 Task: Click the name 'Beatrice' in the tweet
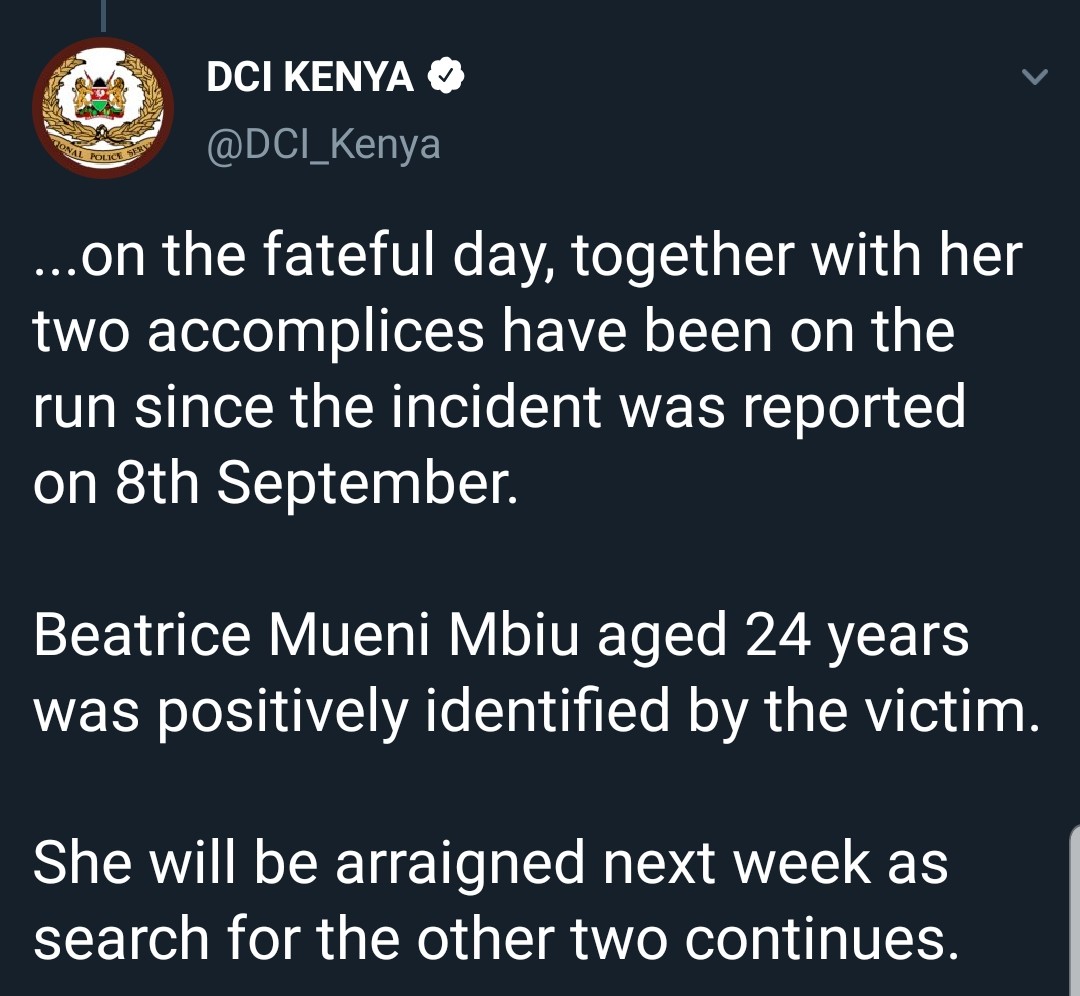[x=142, y=634]
